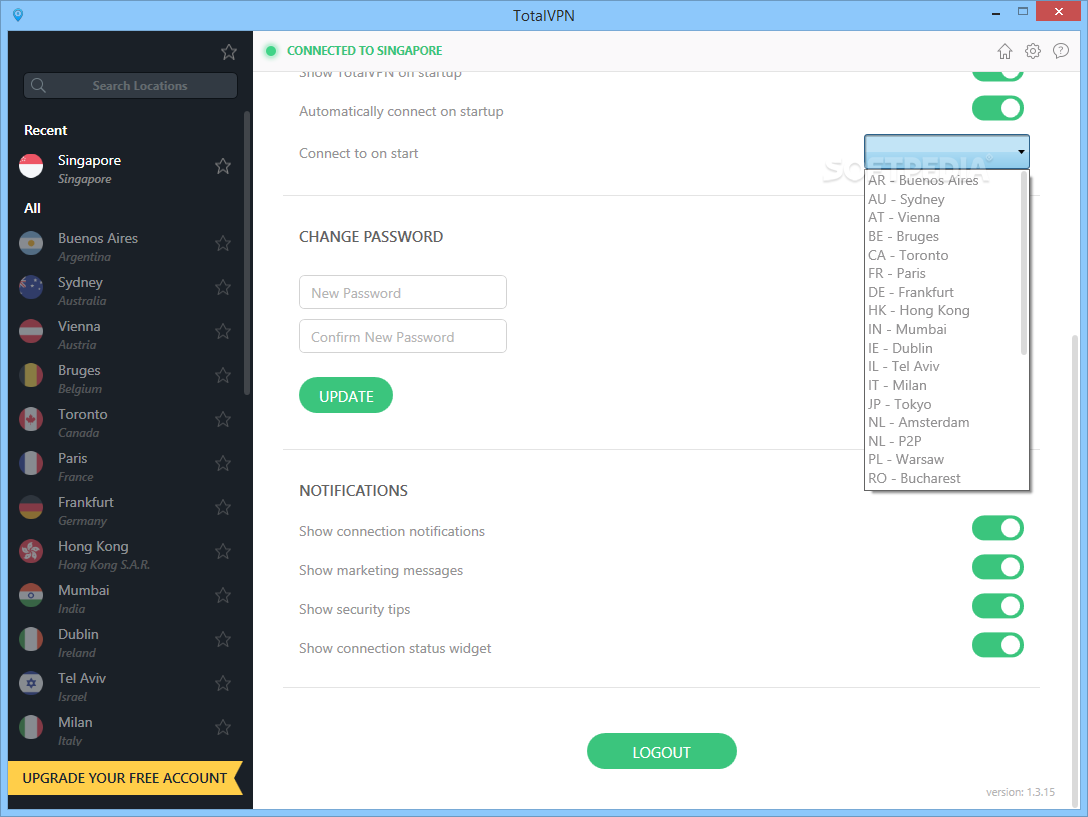
Task: Click the TotalVPN title bar logo
Action: pyautogui.click(x=18, y=15)
